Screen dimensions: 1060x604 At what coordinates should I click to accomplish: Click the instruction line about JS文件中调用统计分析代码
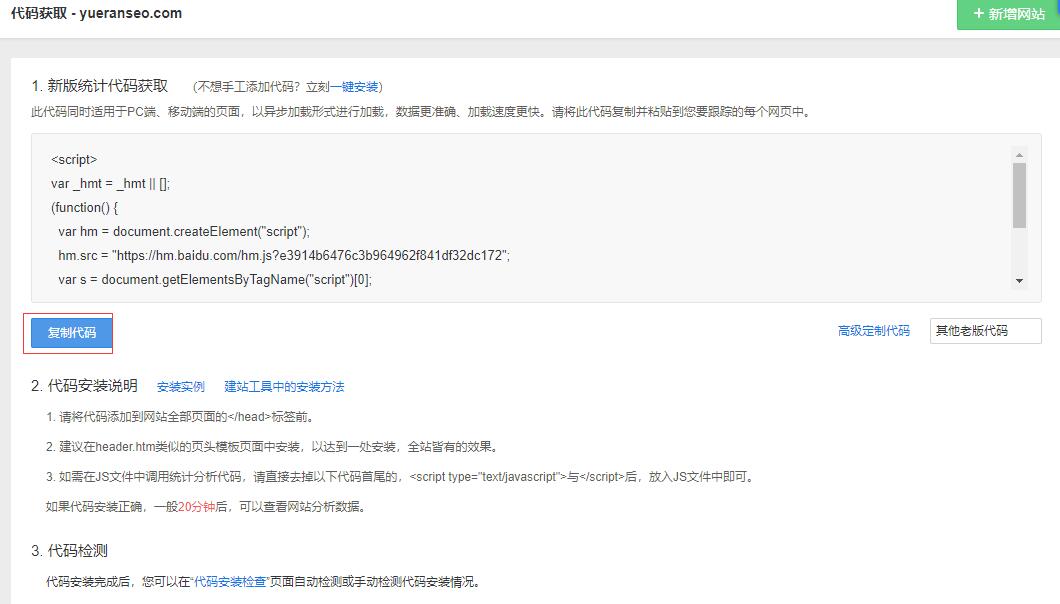coord(402,477)
